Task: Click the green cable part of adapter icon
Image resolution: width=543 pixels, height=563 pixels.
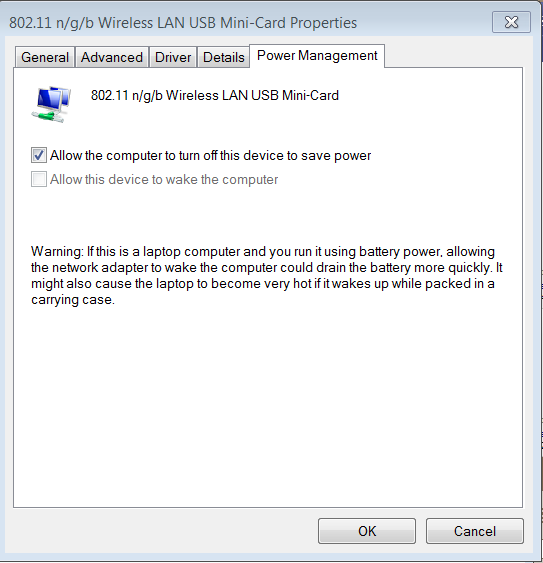Action: coord(47,116)
